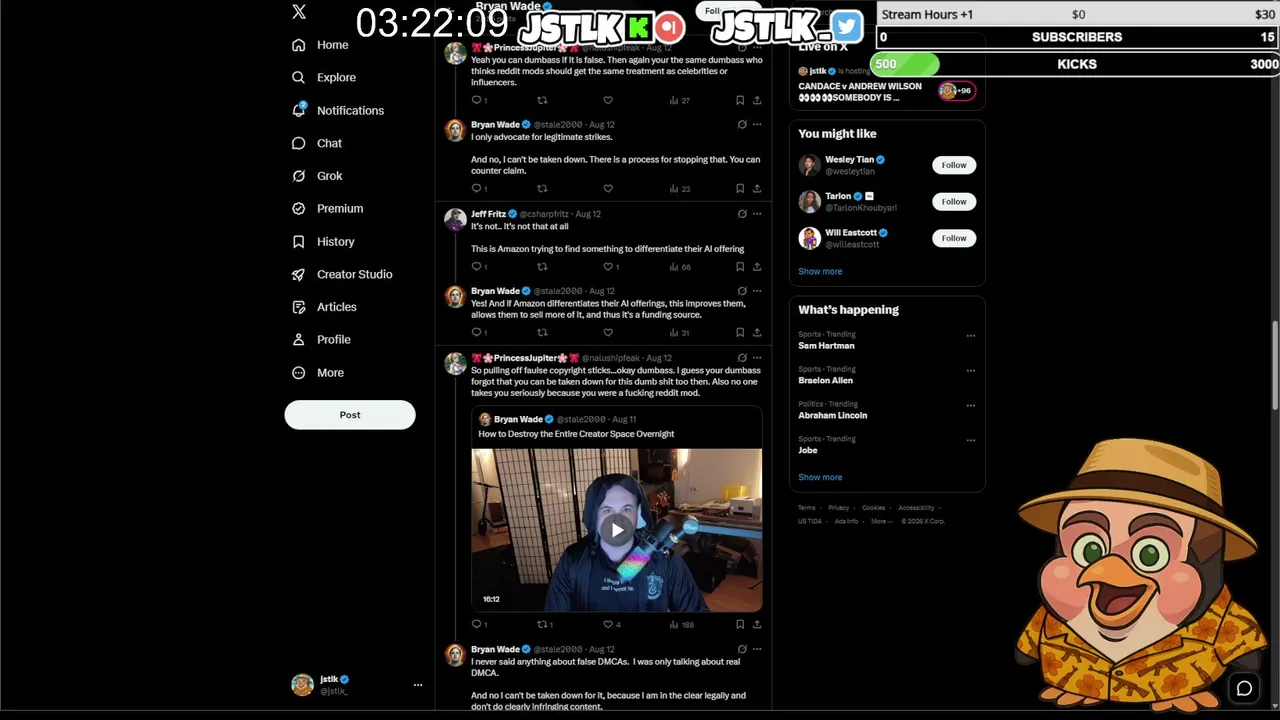Open the three-dot menu on the 'Yes! And if Amazon' tweet

757,291
